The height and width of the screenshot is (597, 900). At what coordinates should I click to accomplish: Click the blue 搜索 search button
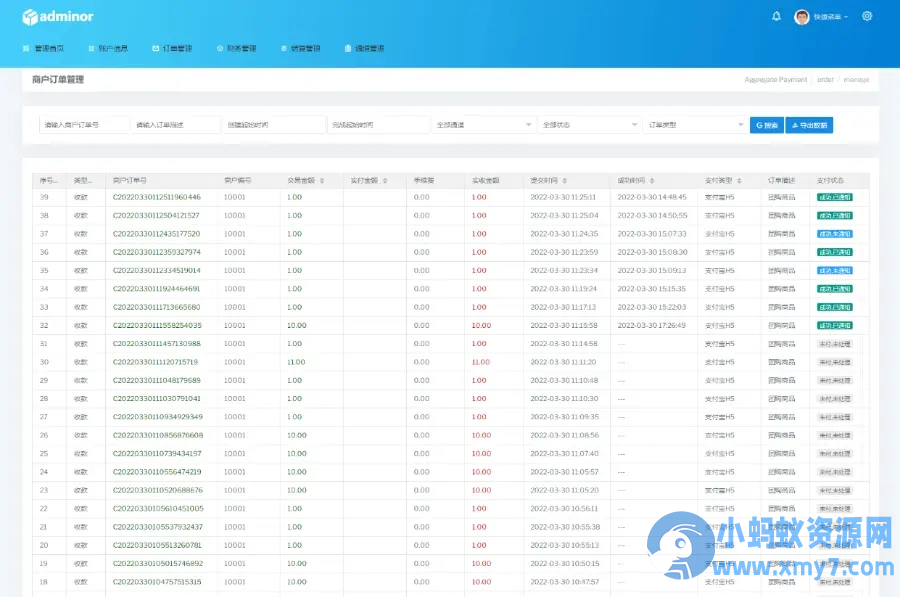click(766, 125)
